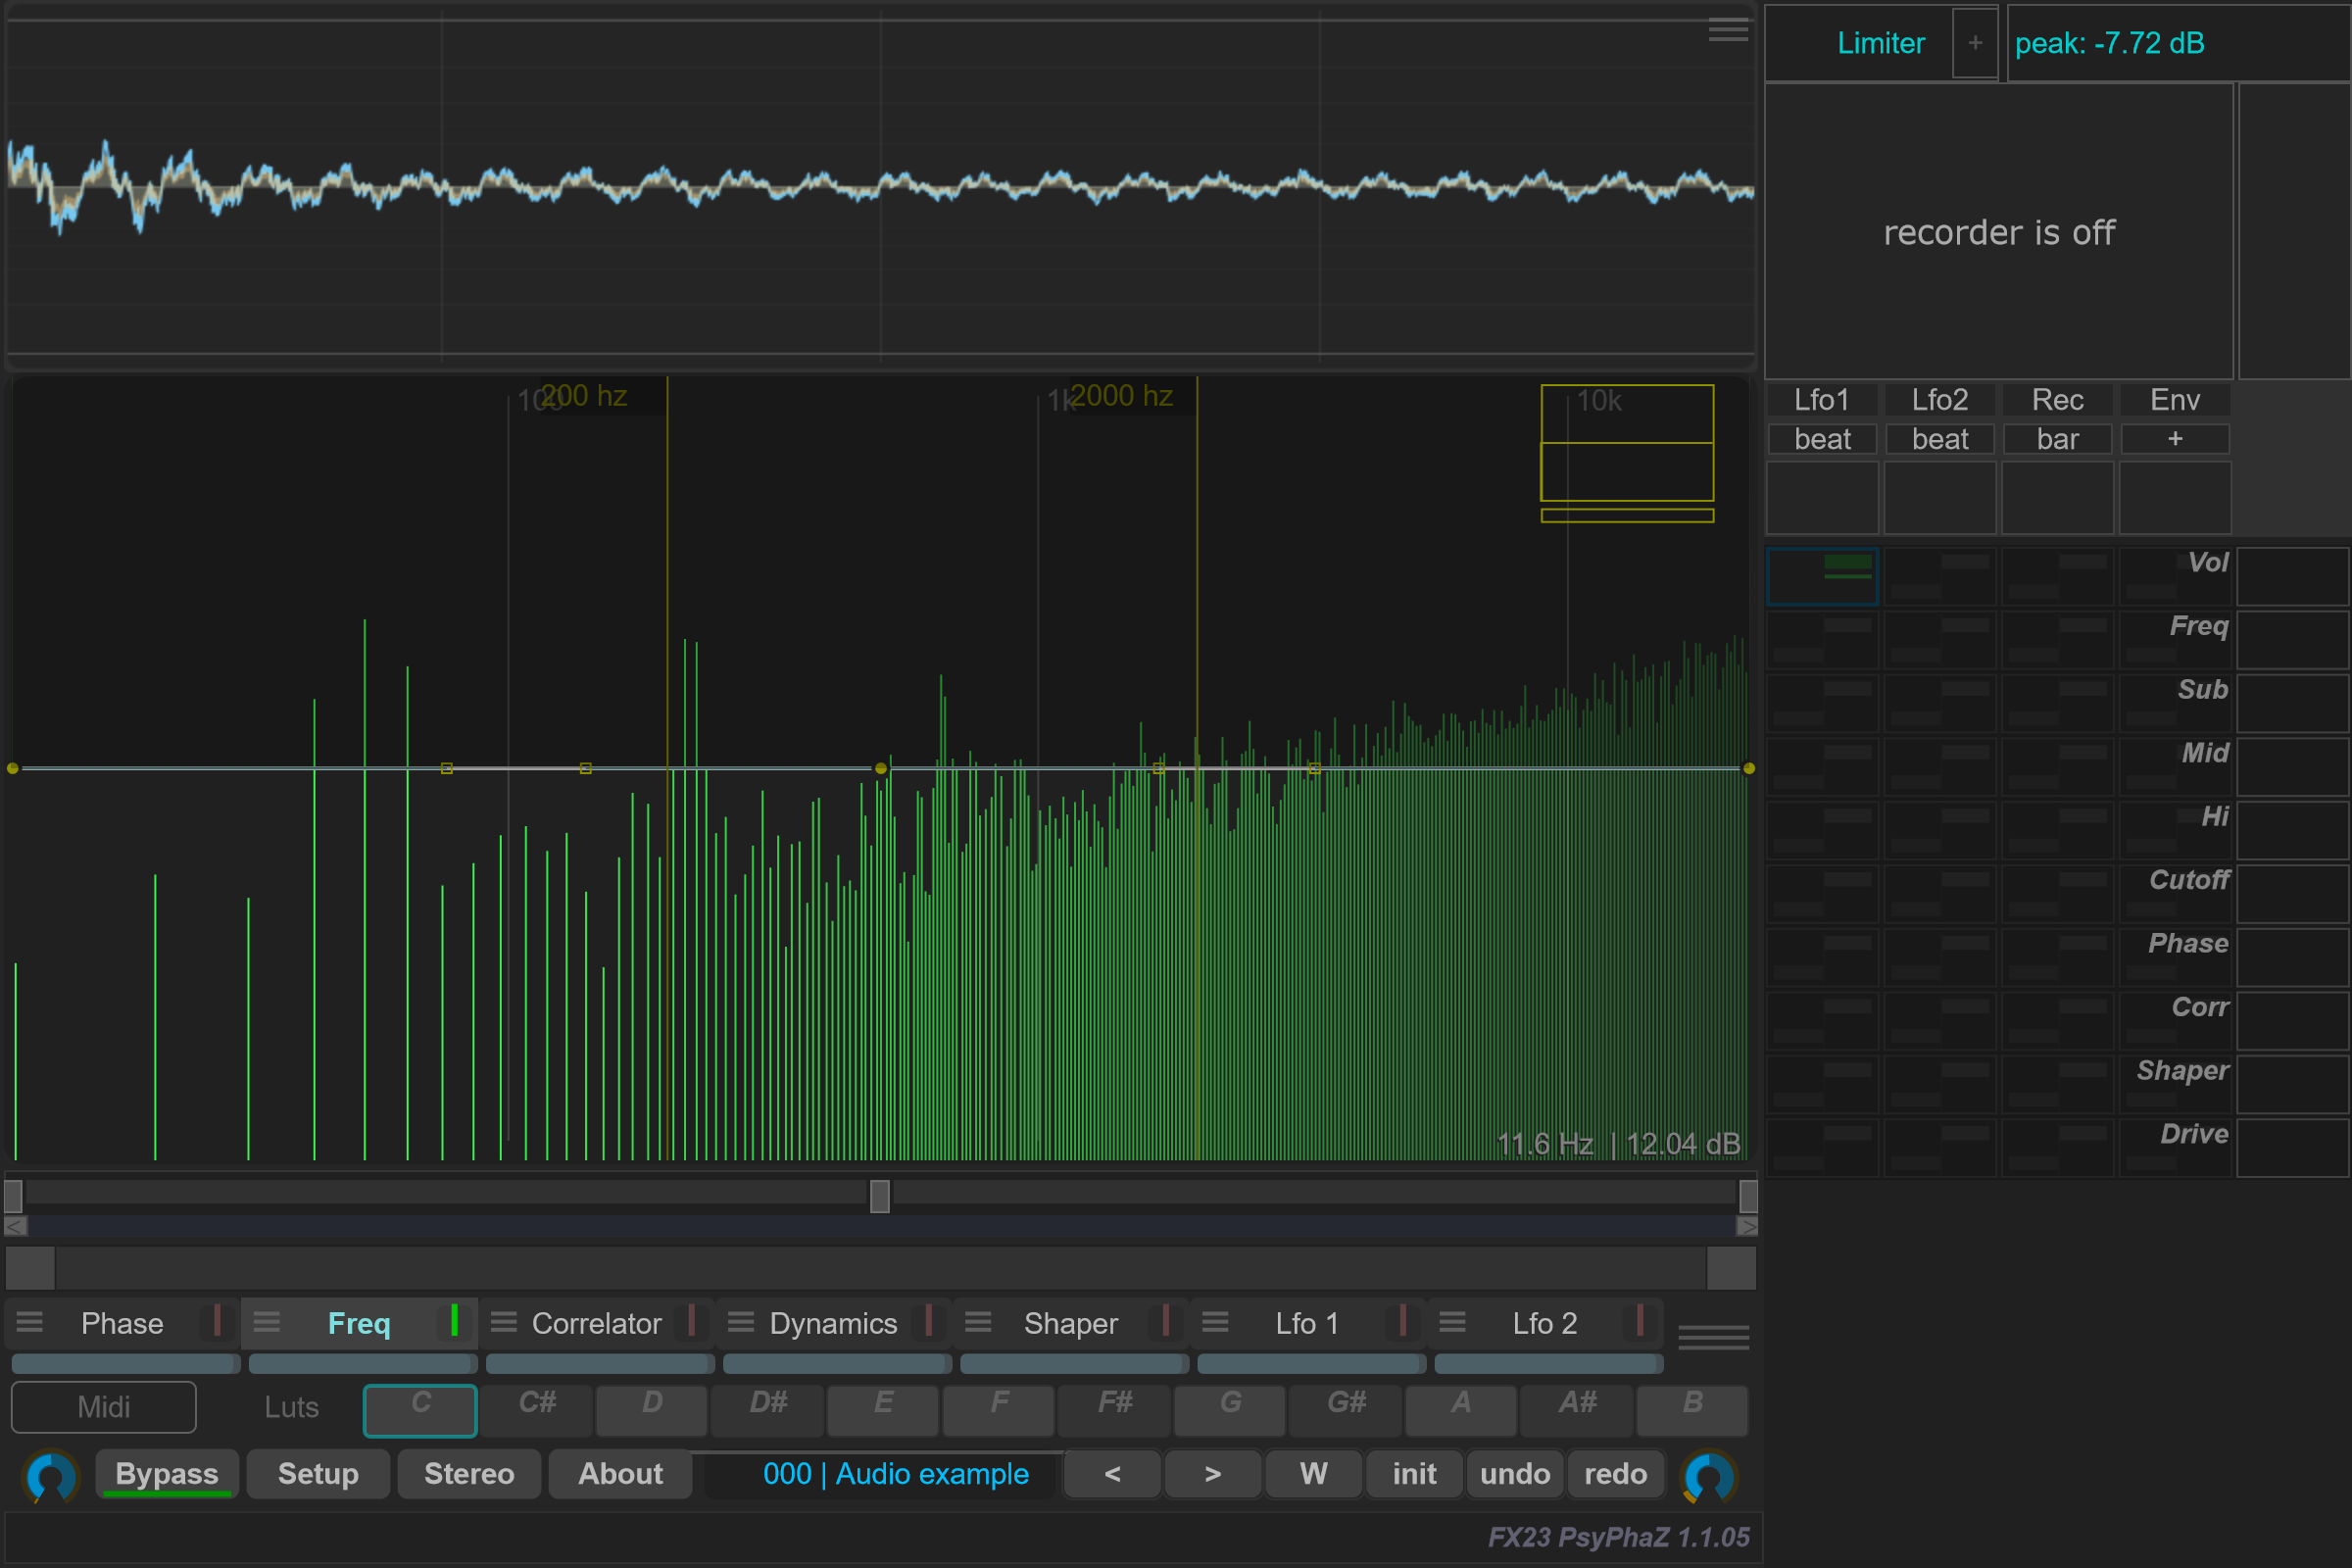Toggle the Shaper module enable indicator
Image resolution: width=2352 pixels, height=1568 pixels.
tap(1165, 1321)
